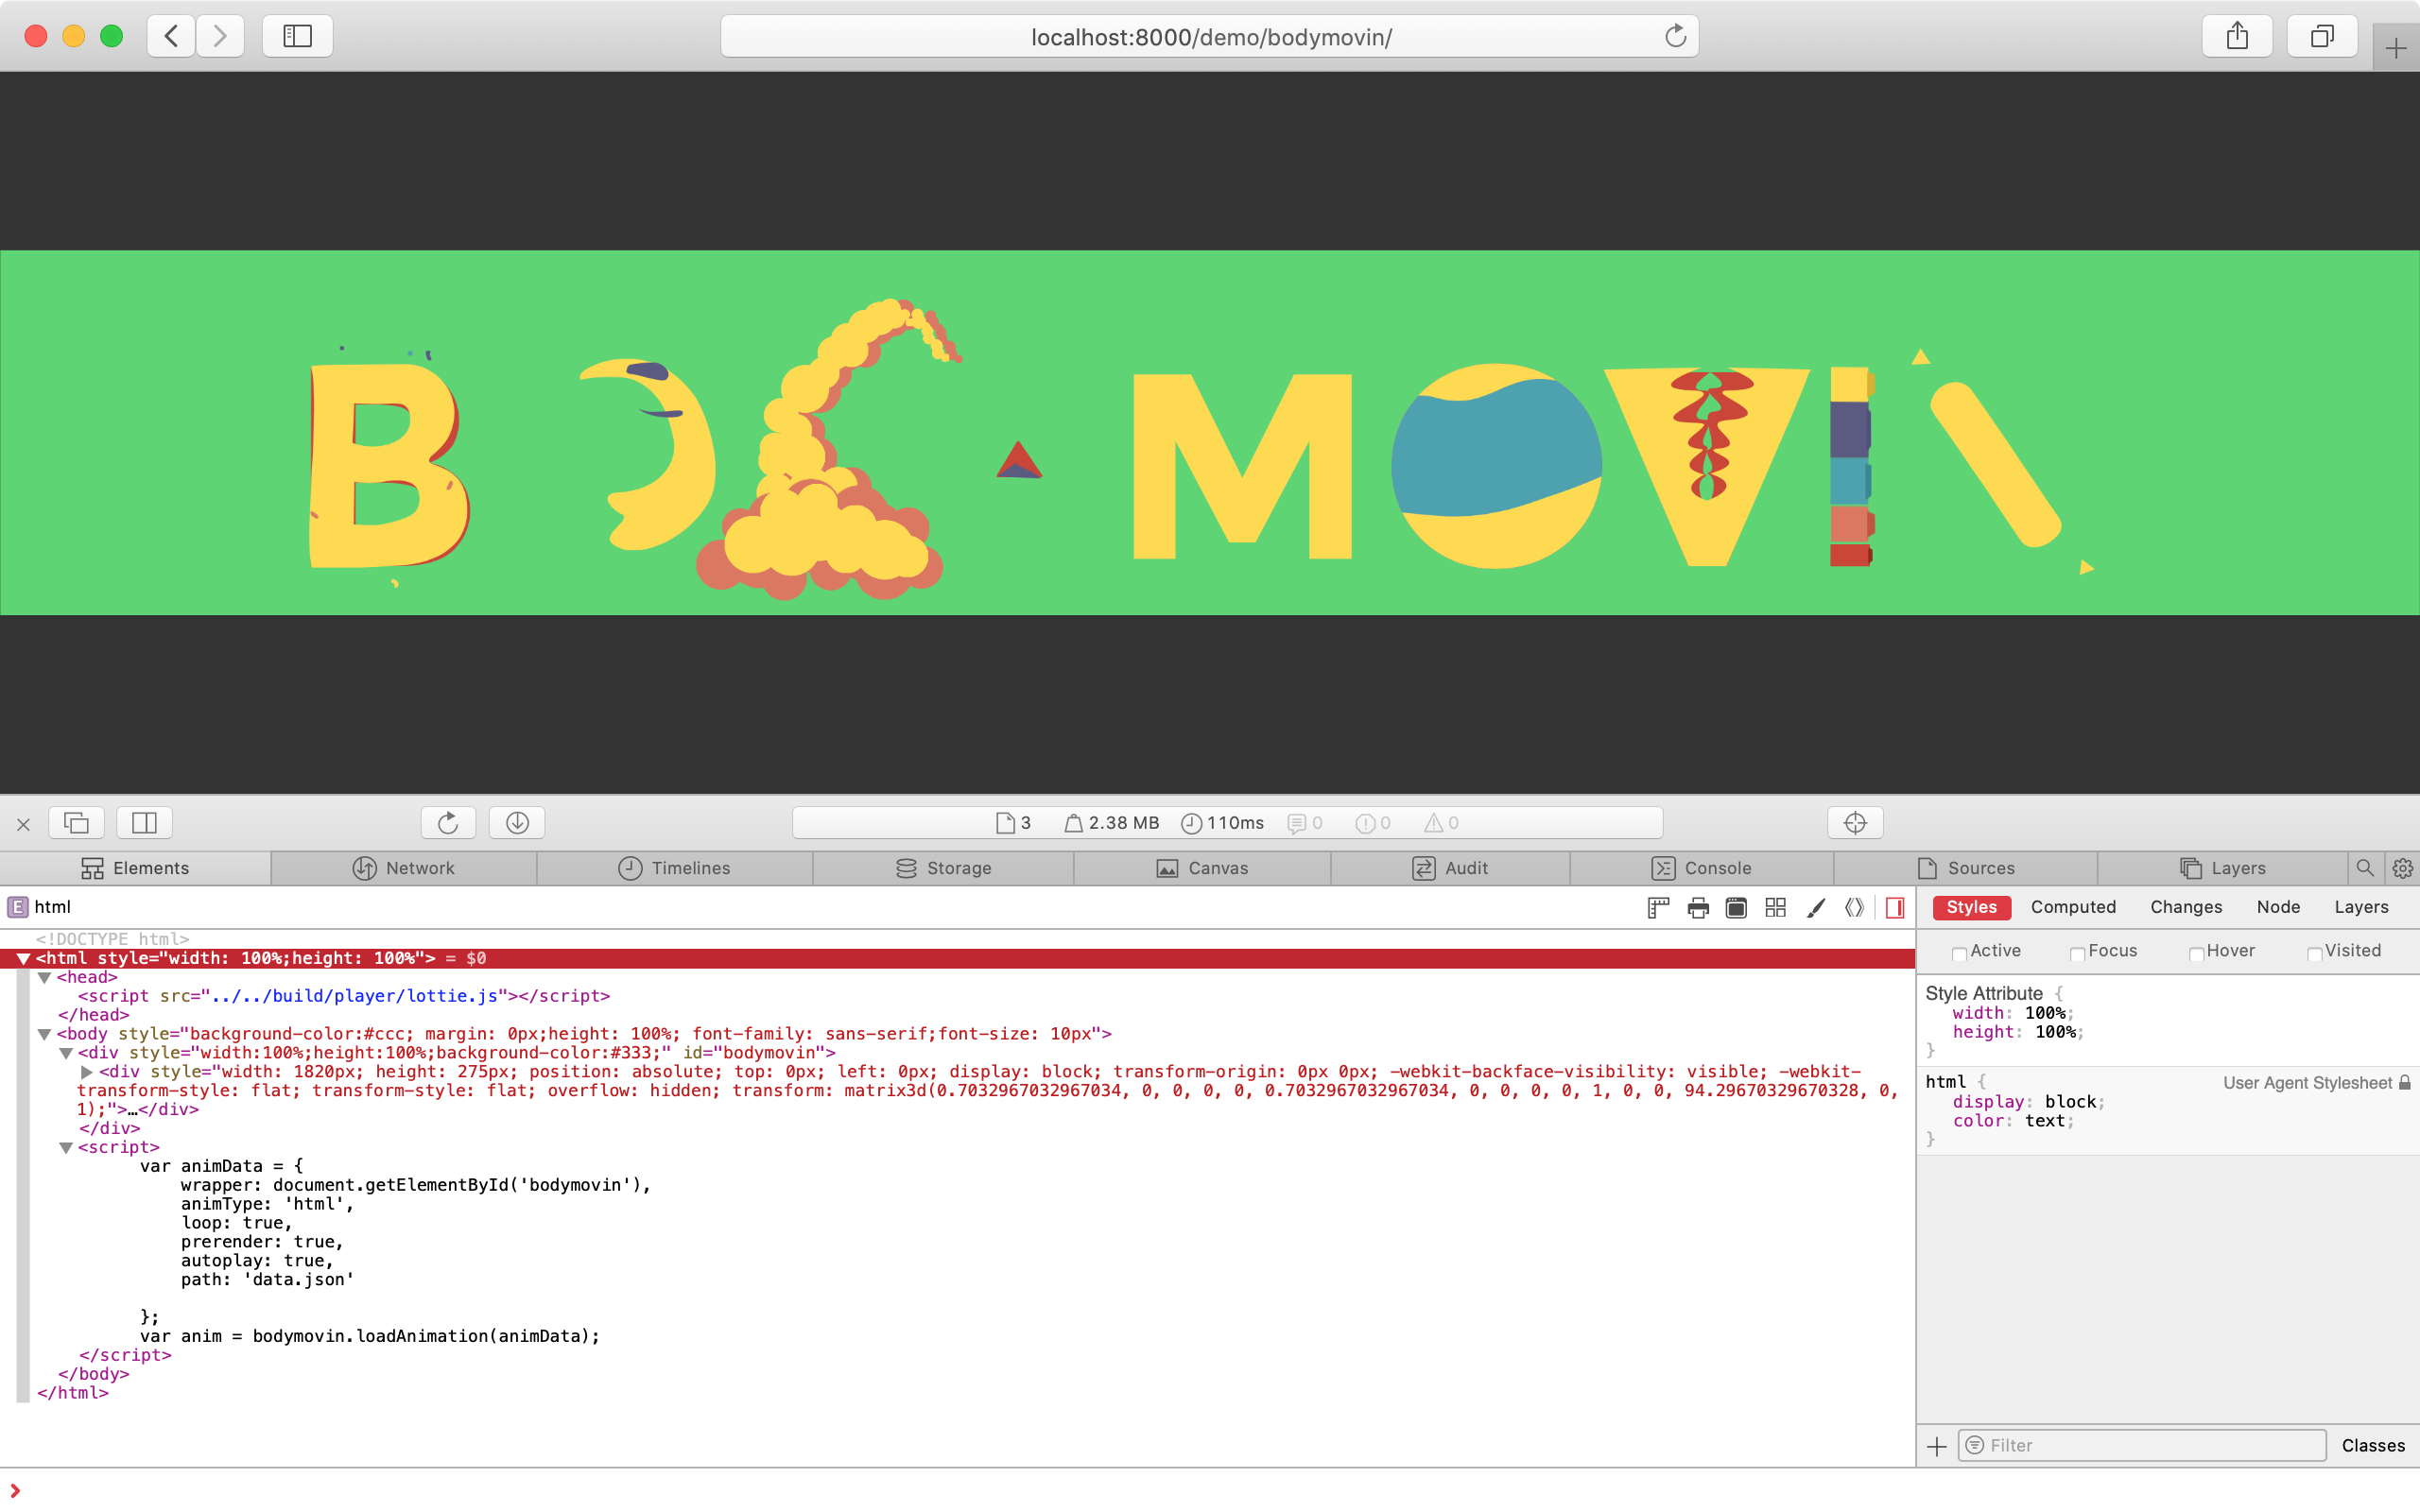Collapse the body element in DOM tree

(x=44, y=1033)
